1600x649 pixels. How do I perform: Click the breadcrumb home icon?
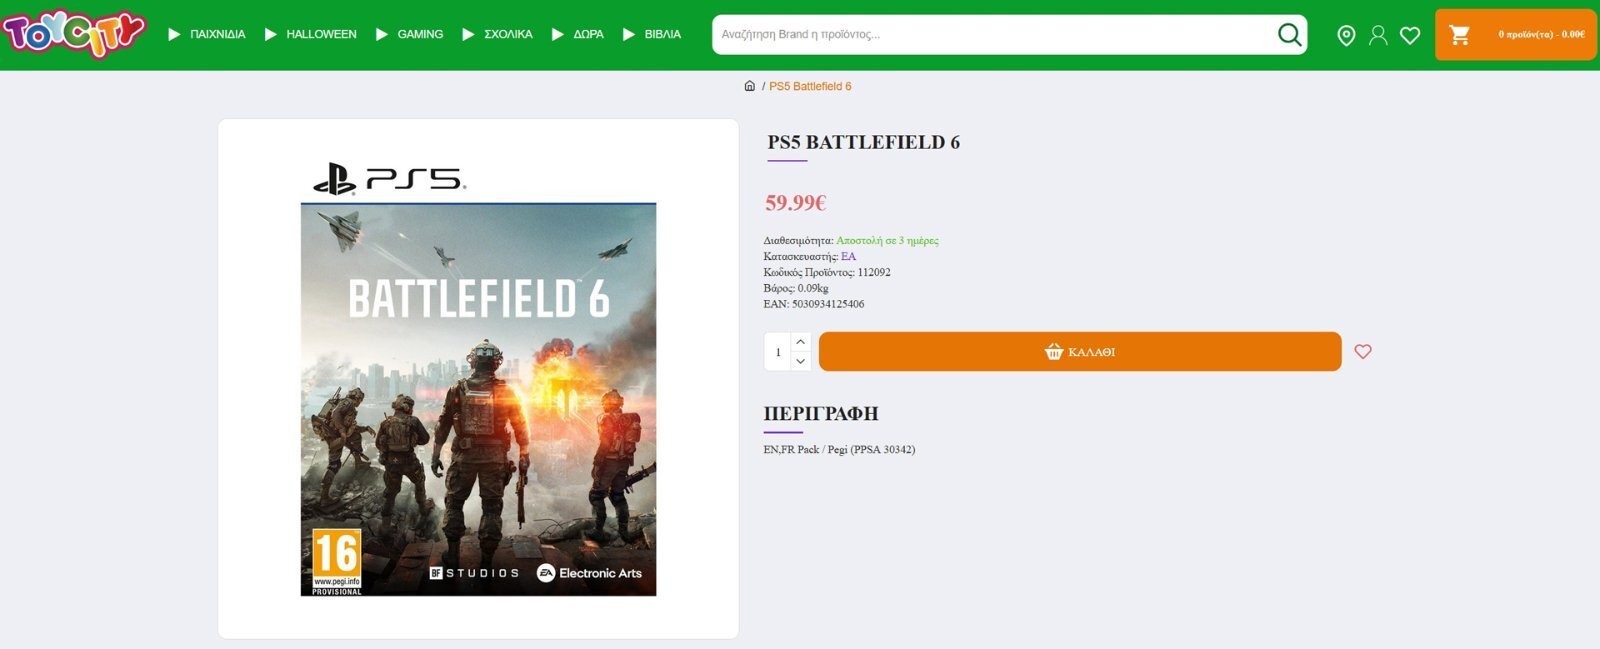pyautogui.click(x=750, y=86)
